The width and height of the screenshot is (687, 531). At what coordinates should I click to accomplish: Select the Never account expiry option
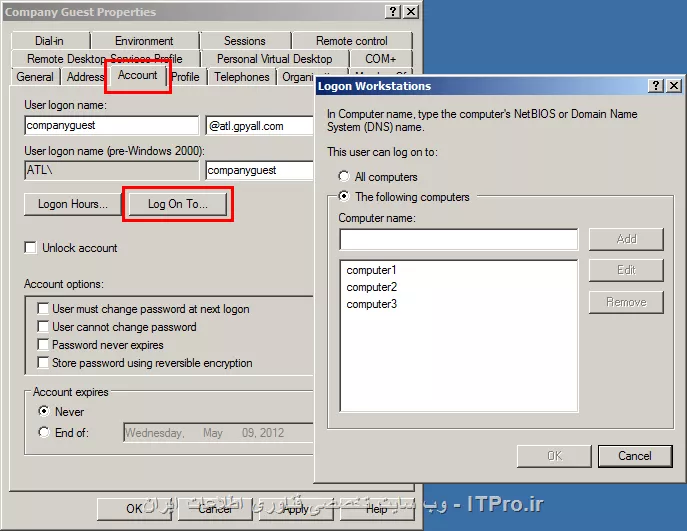coord(44,411)
